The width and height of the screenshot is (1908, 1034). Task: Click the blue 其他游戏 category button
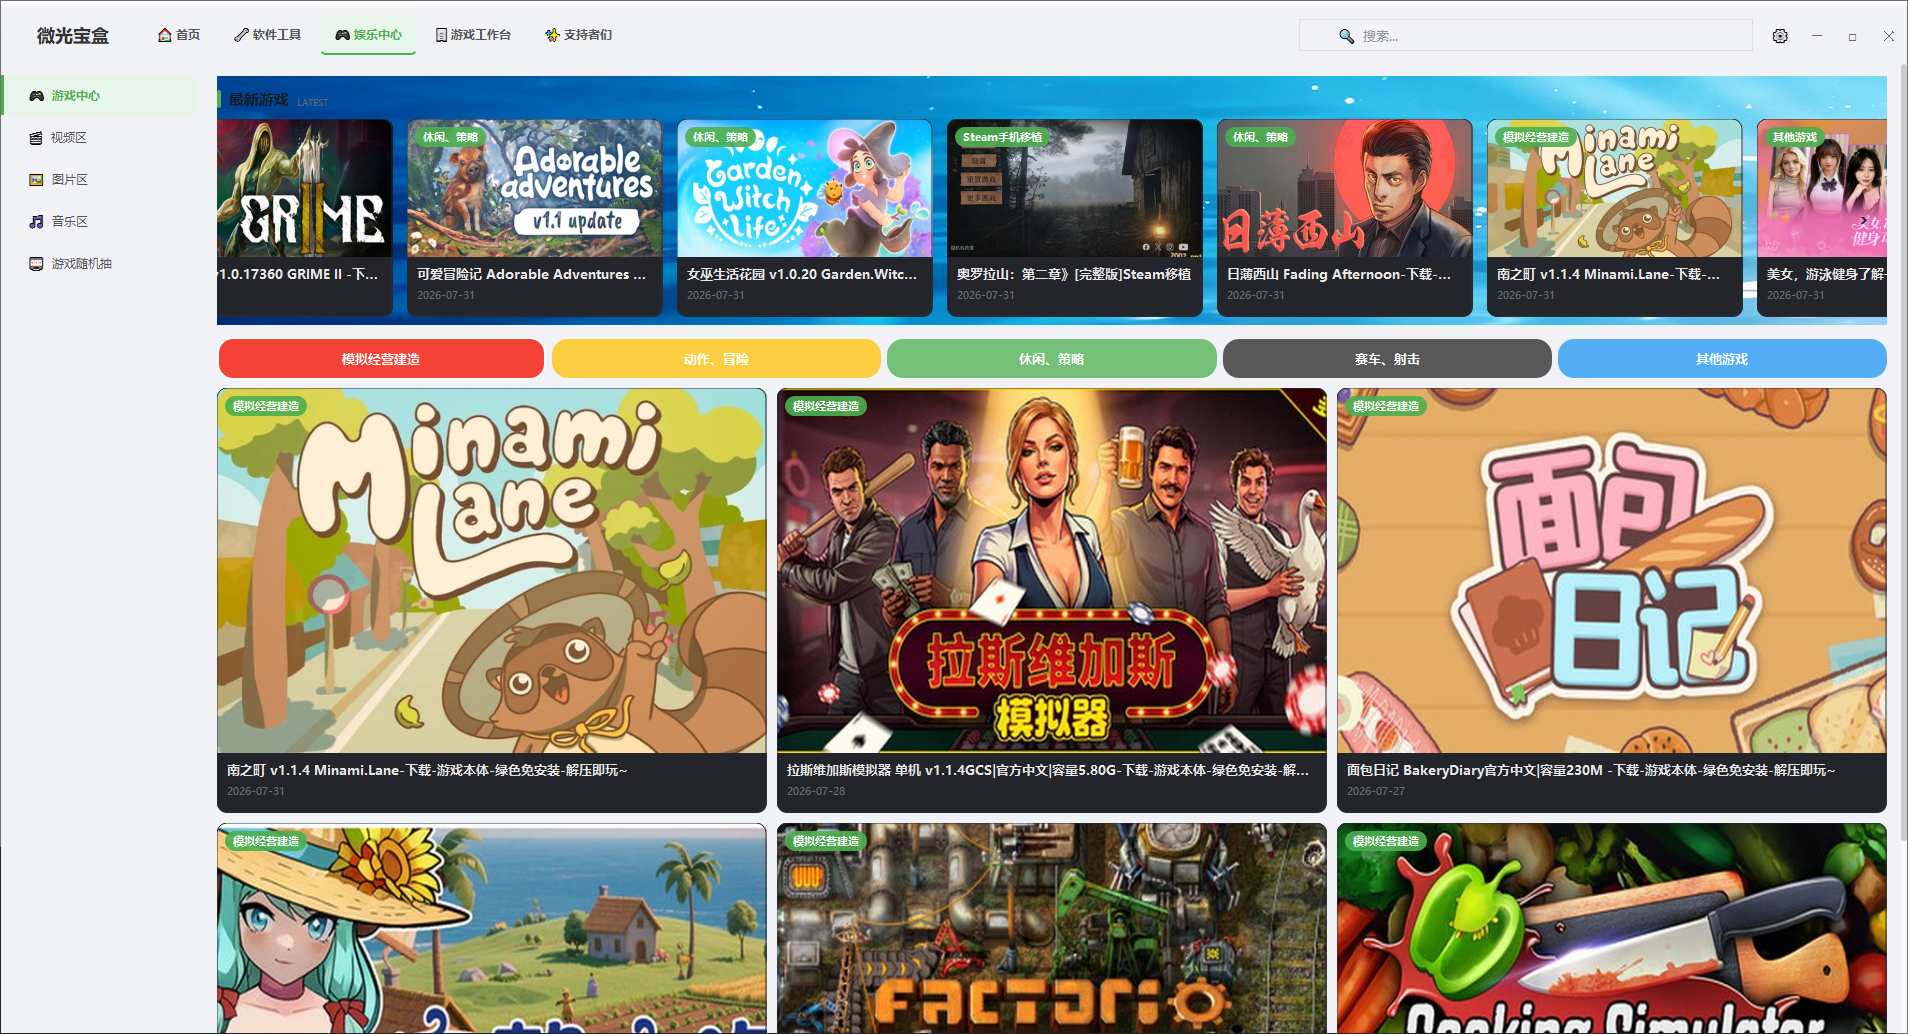(x=1722, y=359)
